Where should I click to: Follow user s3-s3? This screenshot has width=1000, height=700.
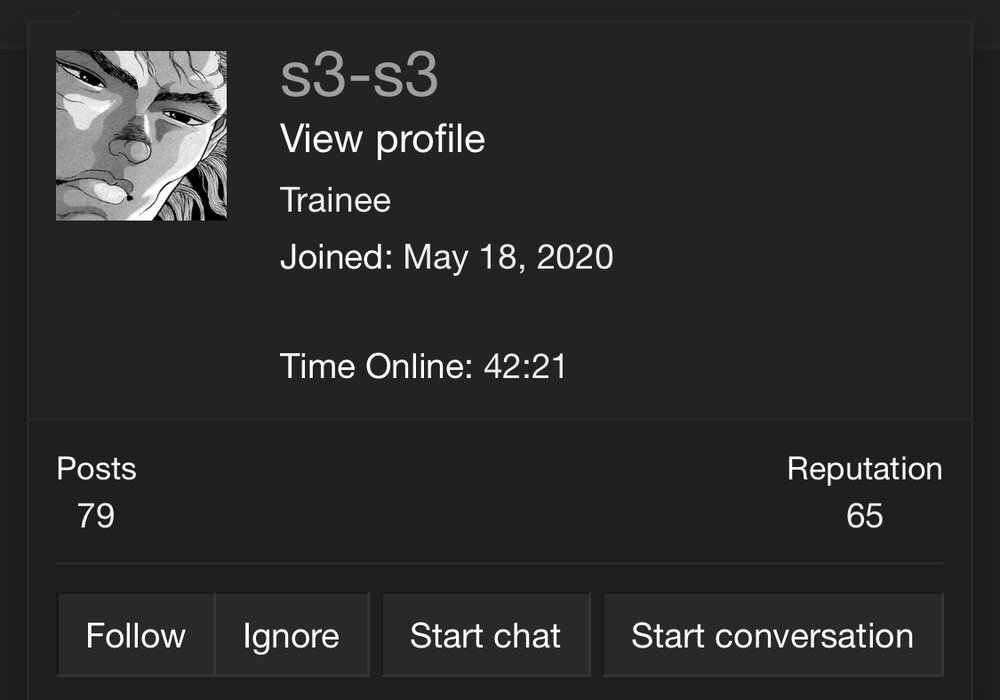point(136,635)
